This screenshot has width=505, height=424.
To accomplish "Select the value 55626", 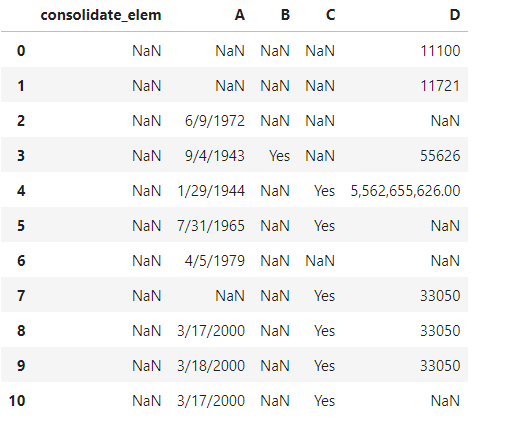I will (440, 156).
